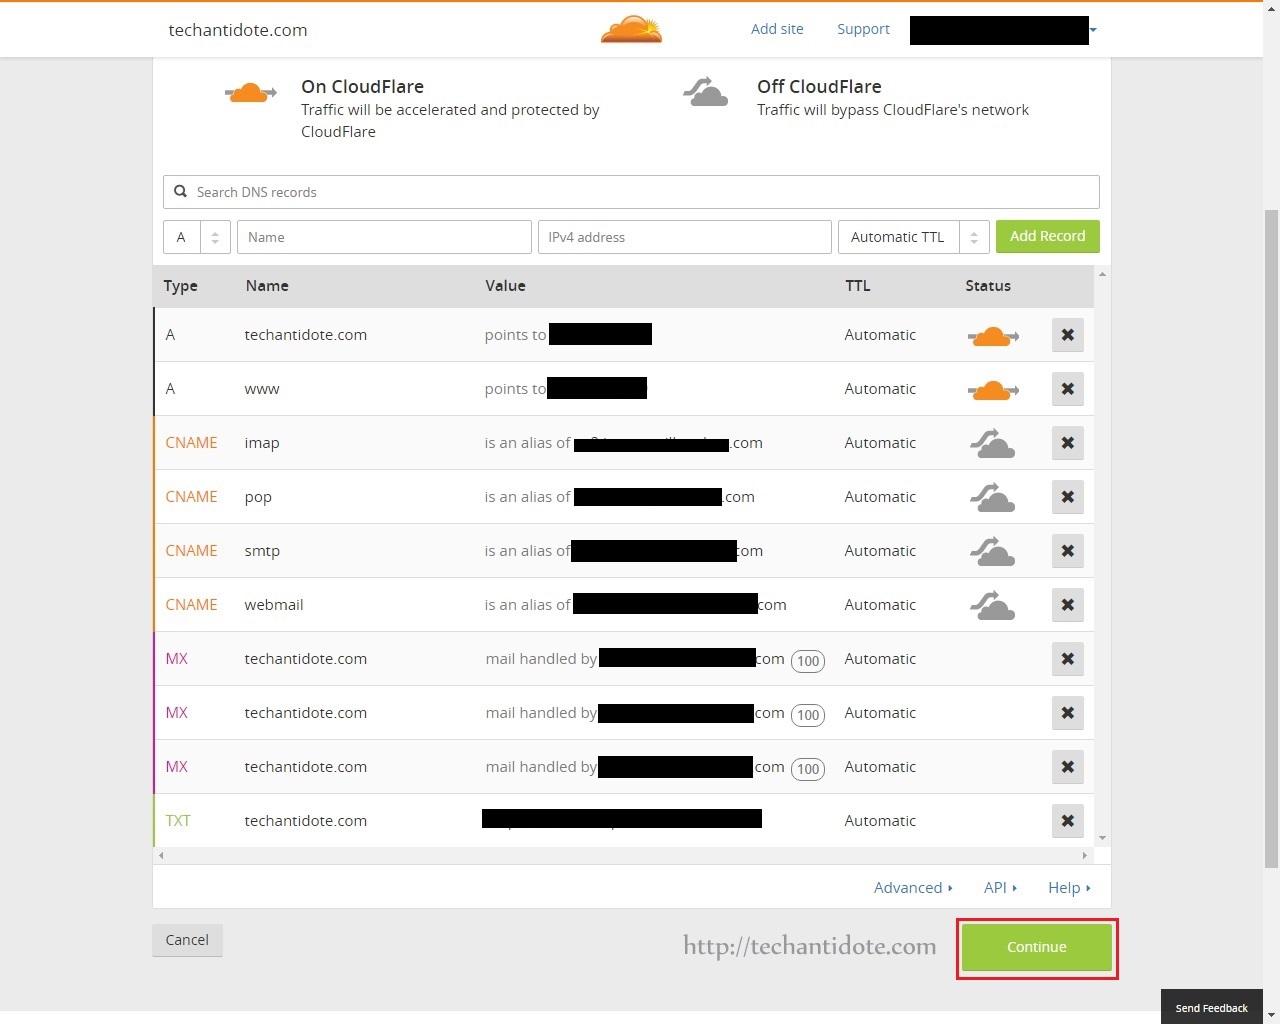1280x1024 pixels.
Task: Open the account dropdown arrow in header
Action: point(1093,30)
